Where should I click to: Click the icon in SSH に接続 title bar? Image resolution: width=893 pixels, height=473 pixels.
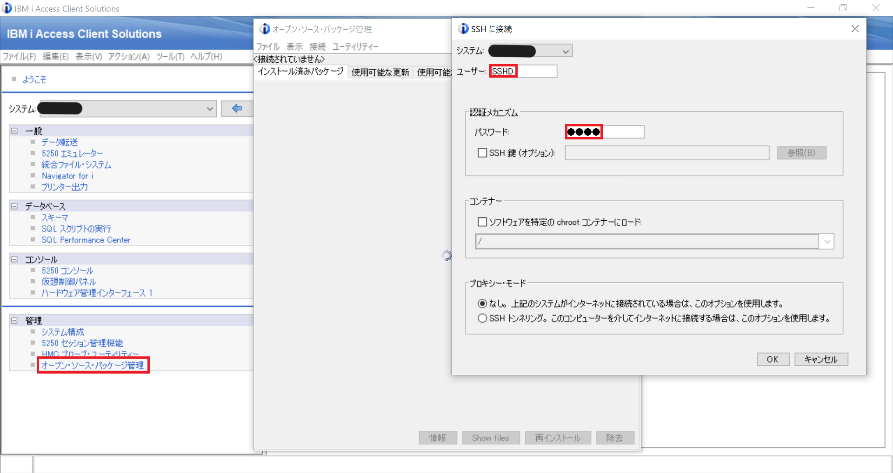(464, 28)
